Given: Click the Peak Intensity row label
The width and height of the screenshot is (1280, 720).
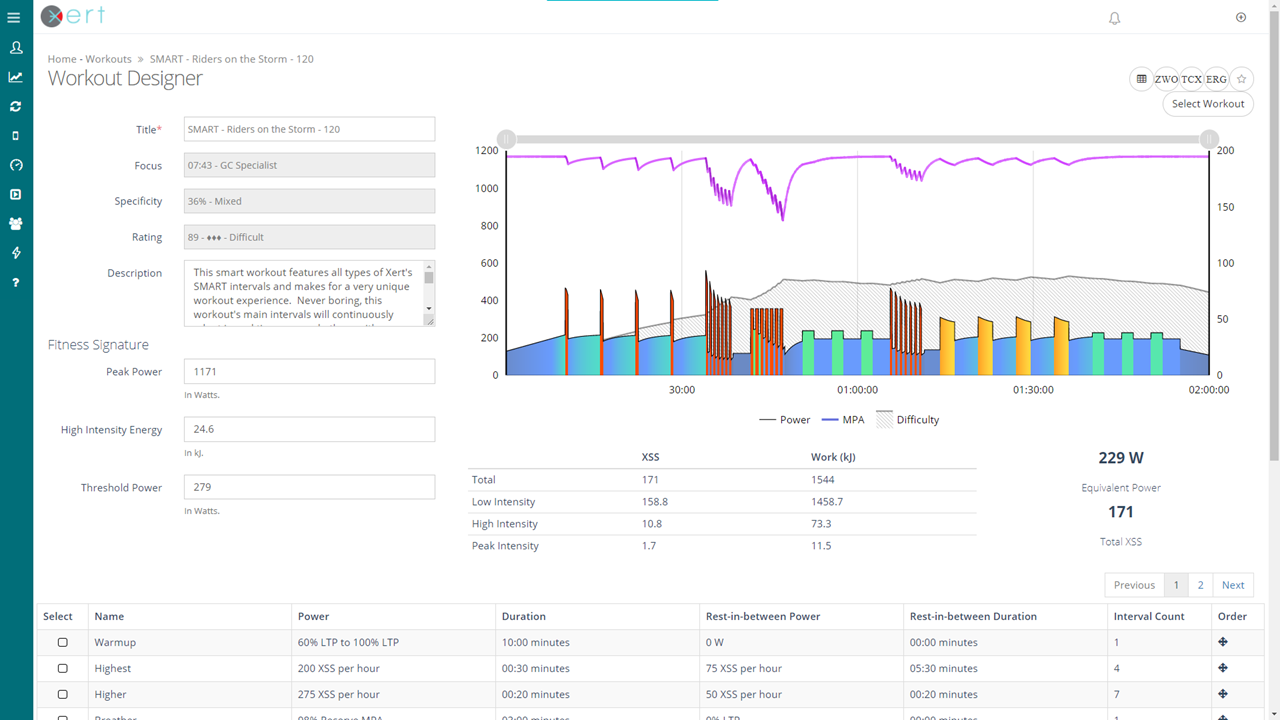Looking at the screenshot, I should point(505,546).
